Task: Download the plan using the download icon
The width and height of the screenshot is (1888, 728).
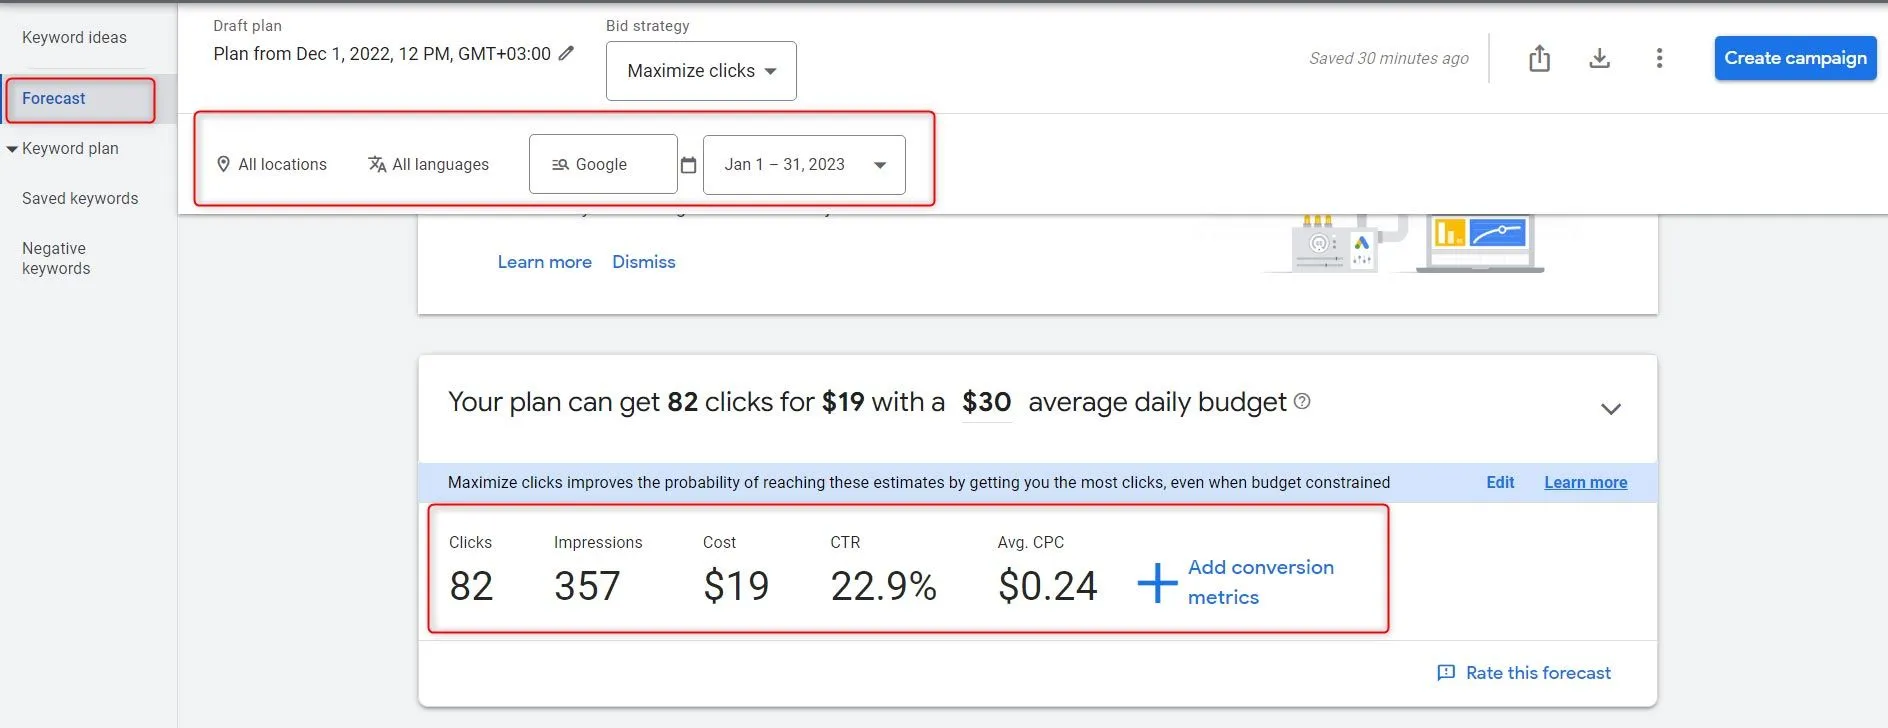Action: (1599, 59)
